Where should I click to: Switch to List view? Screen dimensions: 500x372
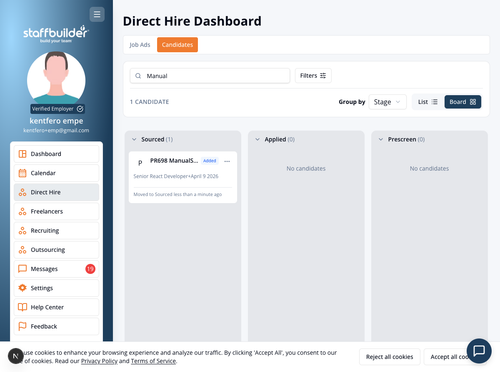coord(428,102)
